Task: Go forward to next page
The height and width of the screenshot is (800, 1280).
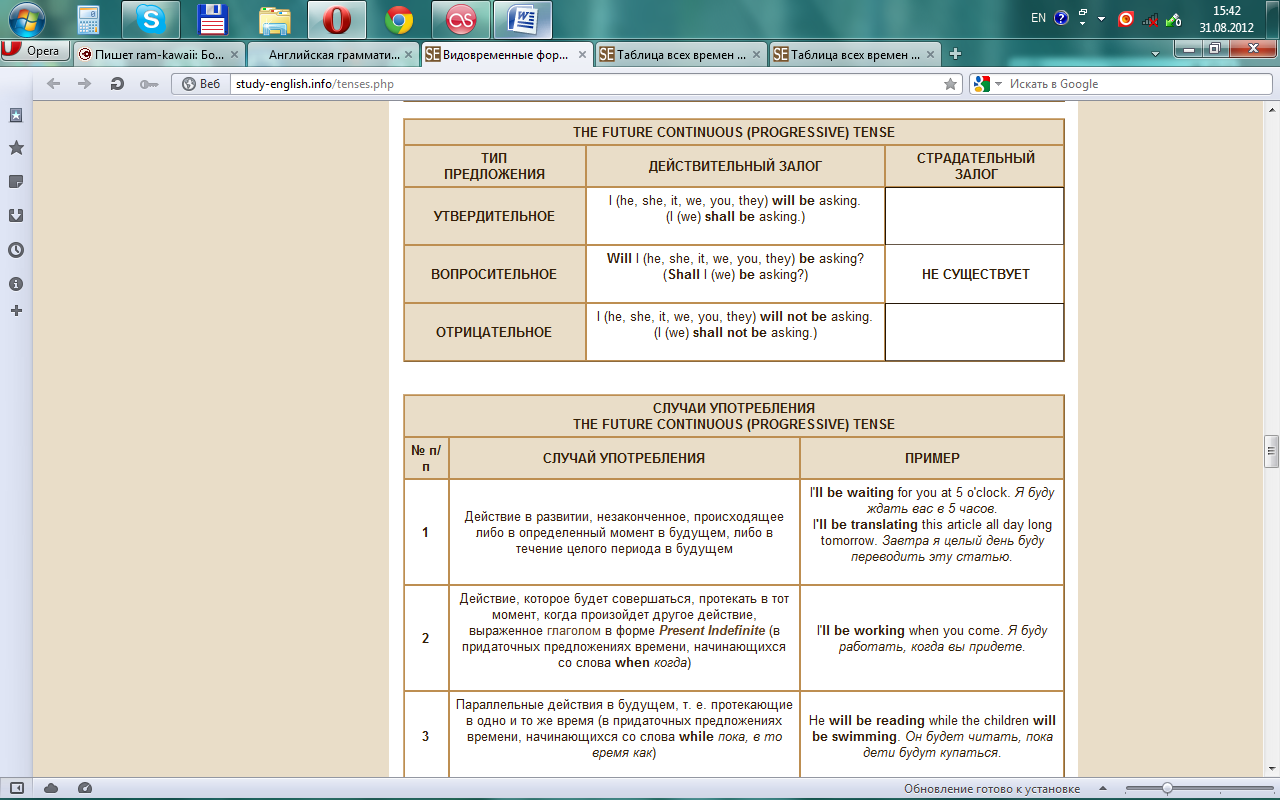Action: pyautogui.click(x=84, y=84)
